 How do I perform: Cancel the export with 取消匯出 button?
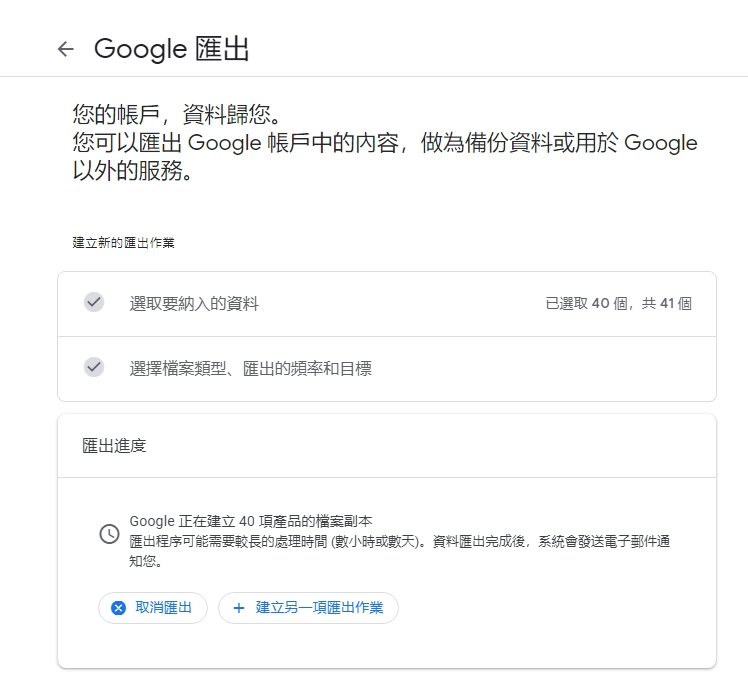[153, 608]
